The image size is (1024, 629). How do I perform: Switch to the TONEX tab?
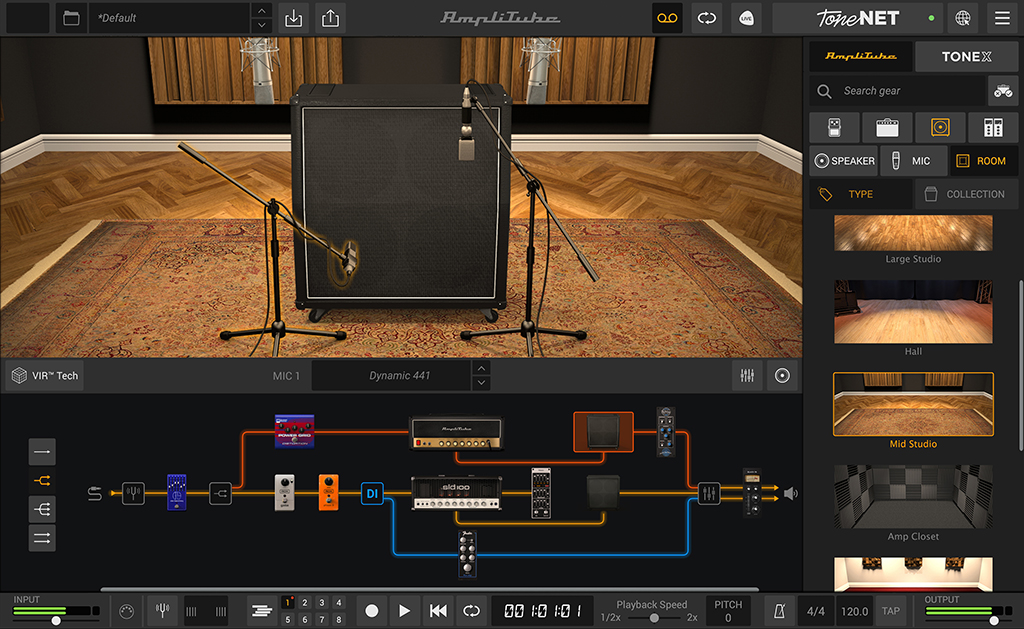[966, 56]
